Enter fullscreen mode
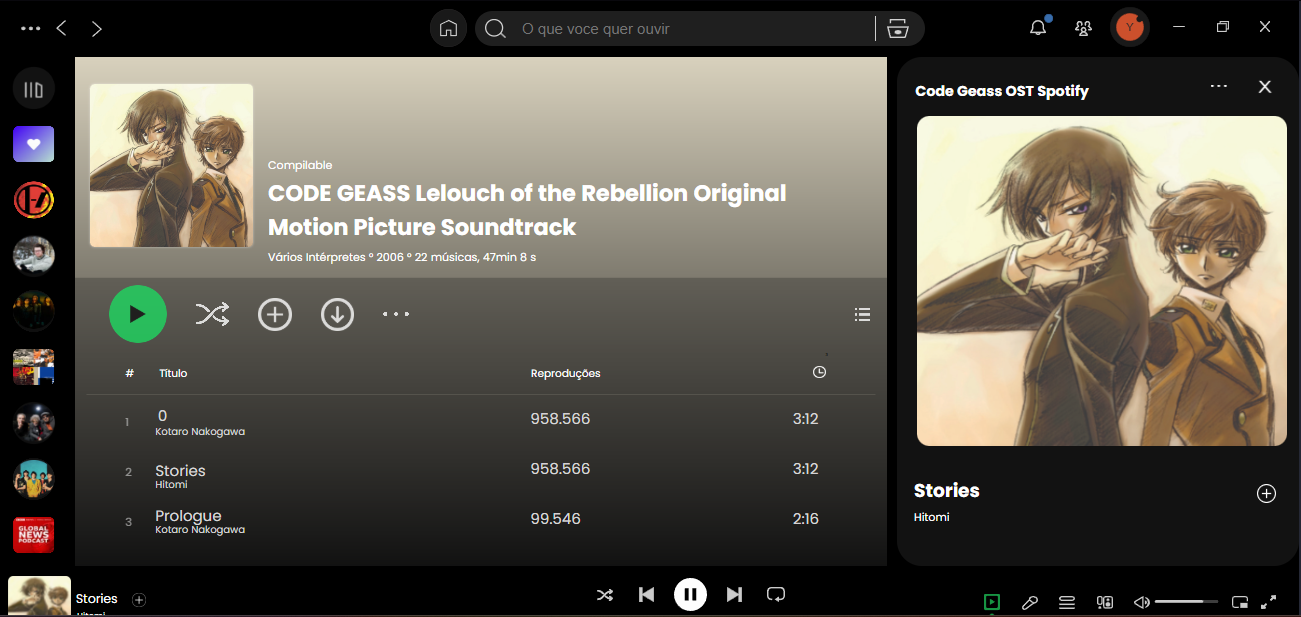The width and height of the screenshot is (1301, 617). 1268,602
